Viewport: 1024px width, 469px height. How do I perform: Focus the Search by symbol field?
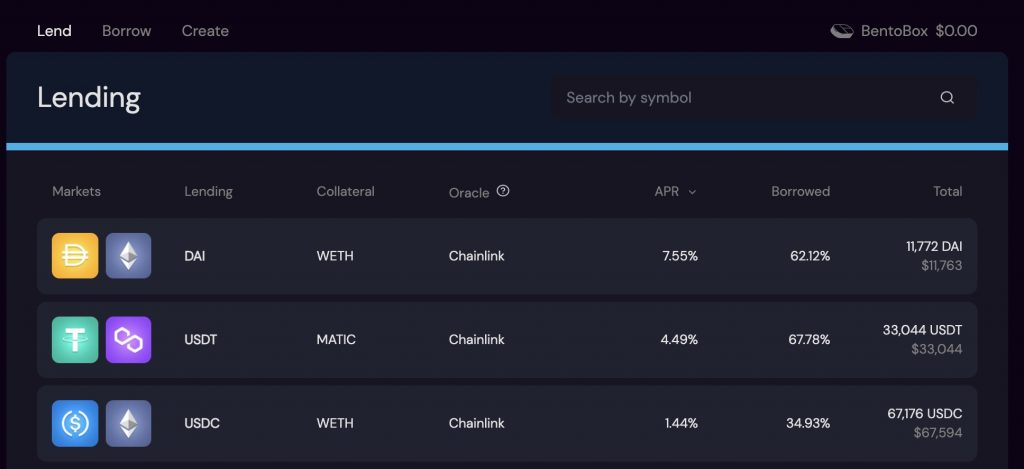[764, 98]
